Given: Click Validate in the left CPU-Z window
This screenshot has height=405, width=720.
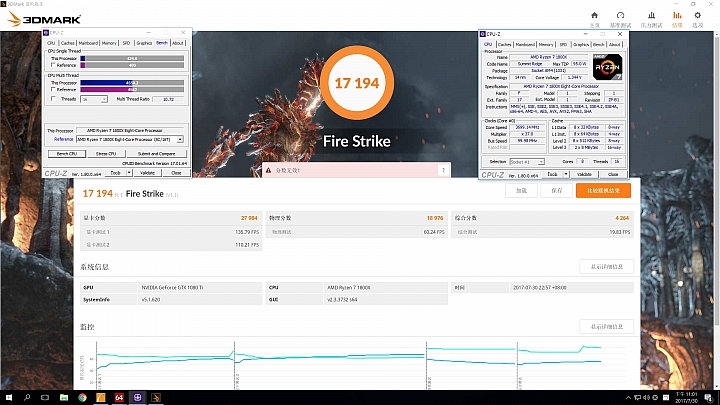Looking at the screenshot, I should pos(147,173).
